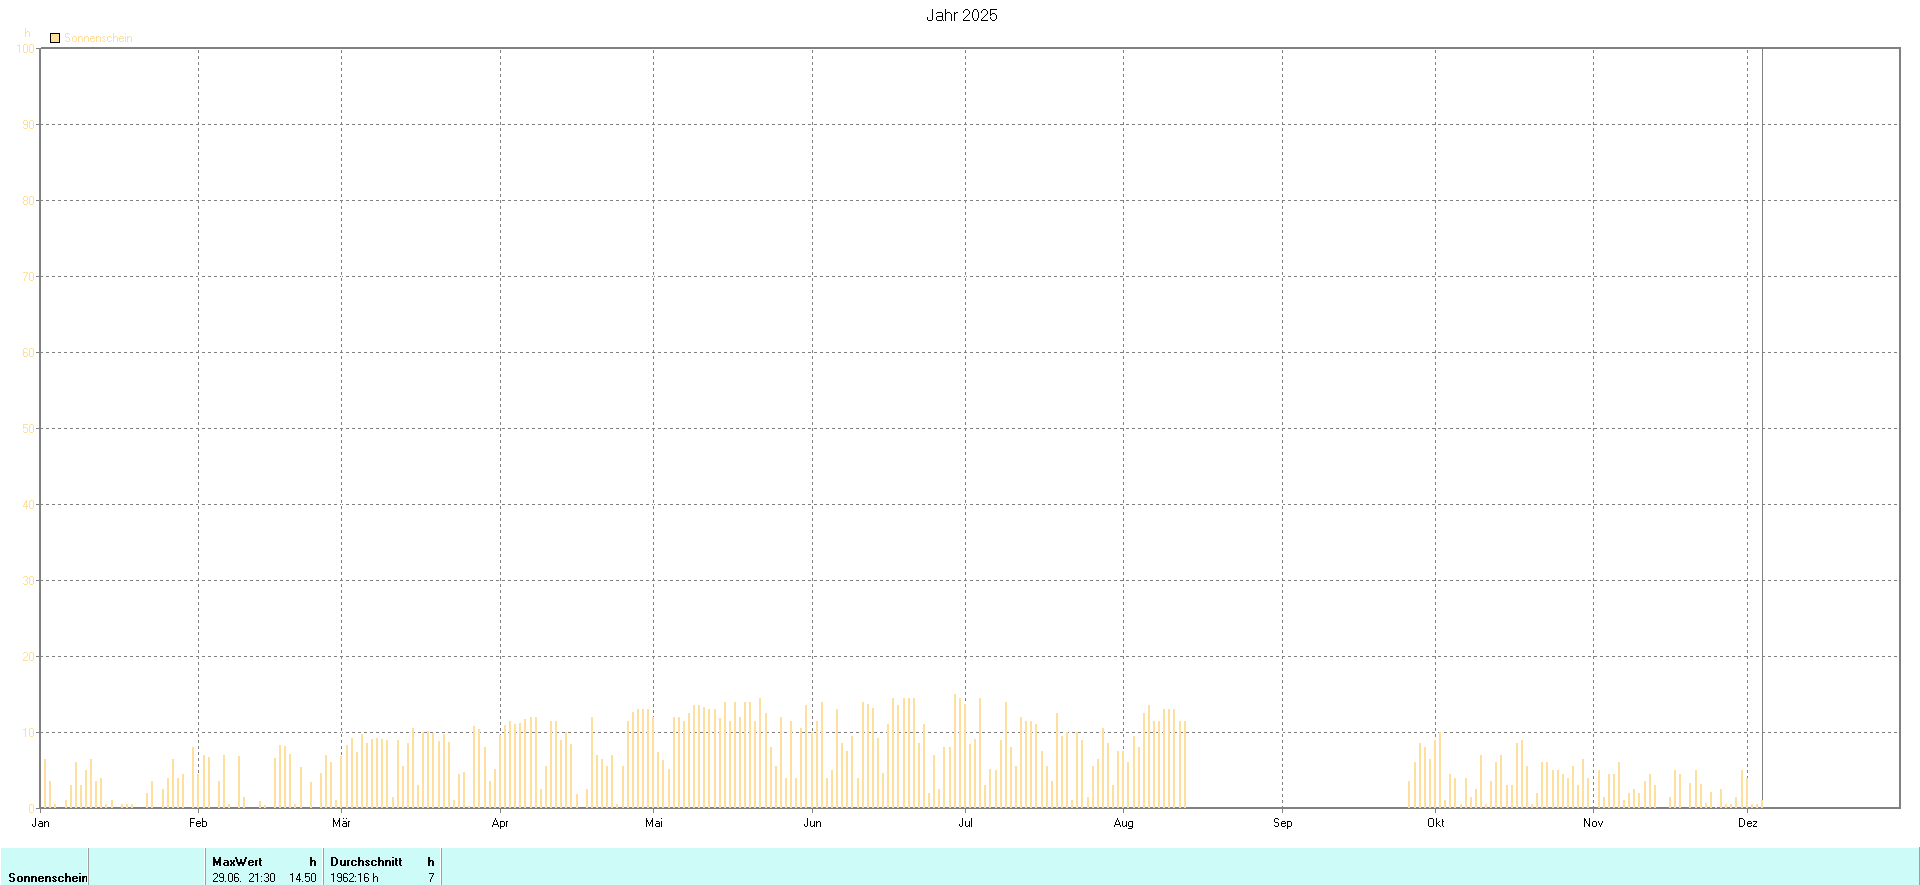Select the Jan label on the x-axis

tap(41, 823)
